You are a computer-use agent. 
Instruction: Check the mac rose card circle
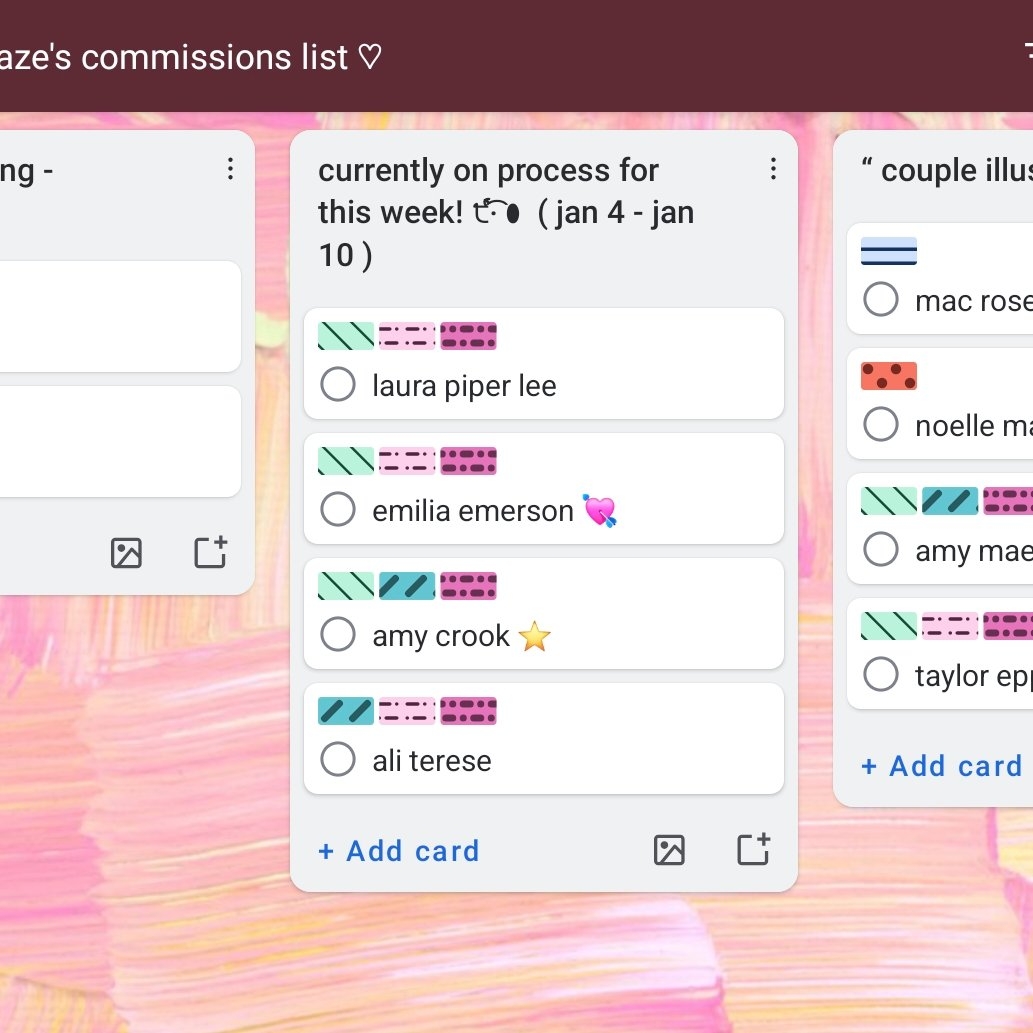[880, 300]
